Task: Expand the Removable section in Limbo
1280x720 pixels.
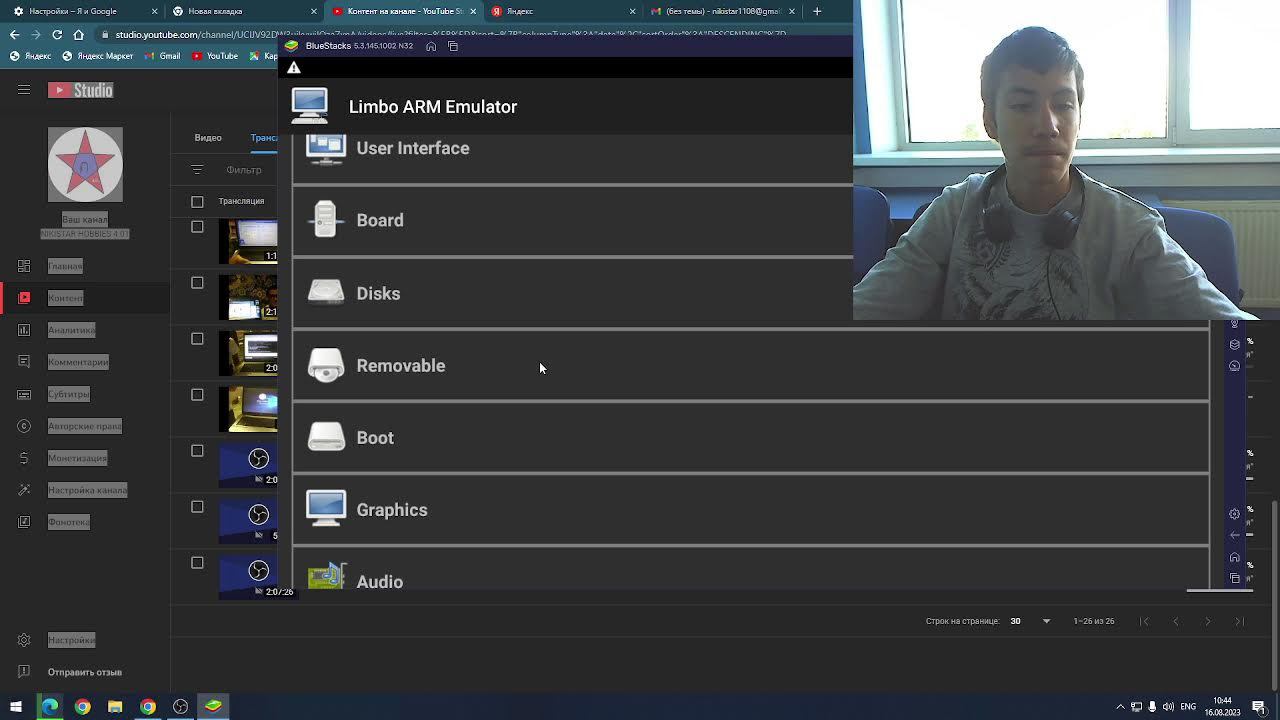Action: tap(750, 366)
